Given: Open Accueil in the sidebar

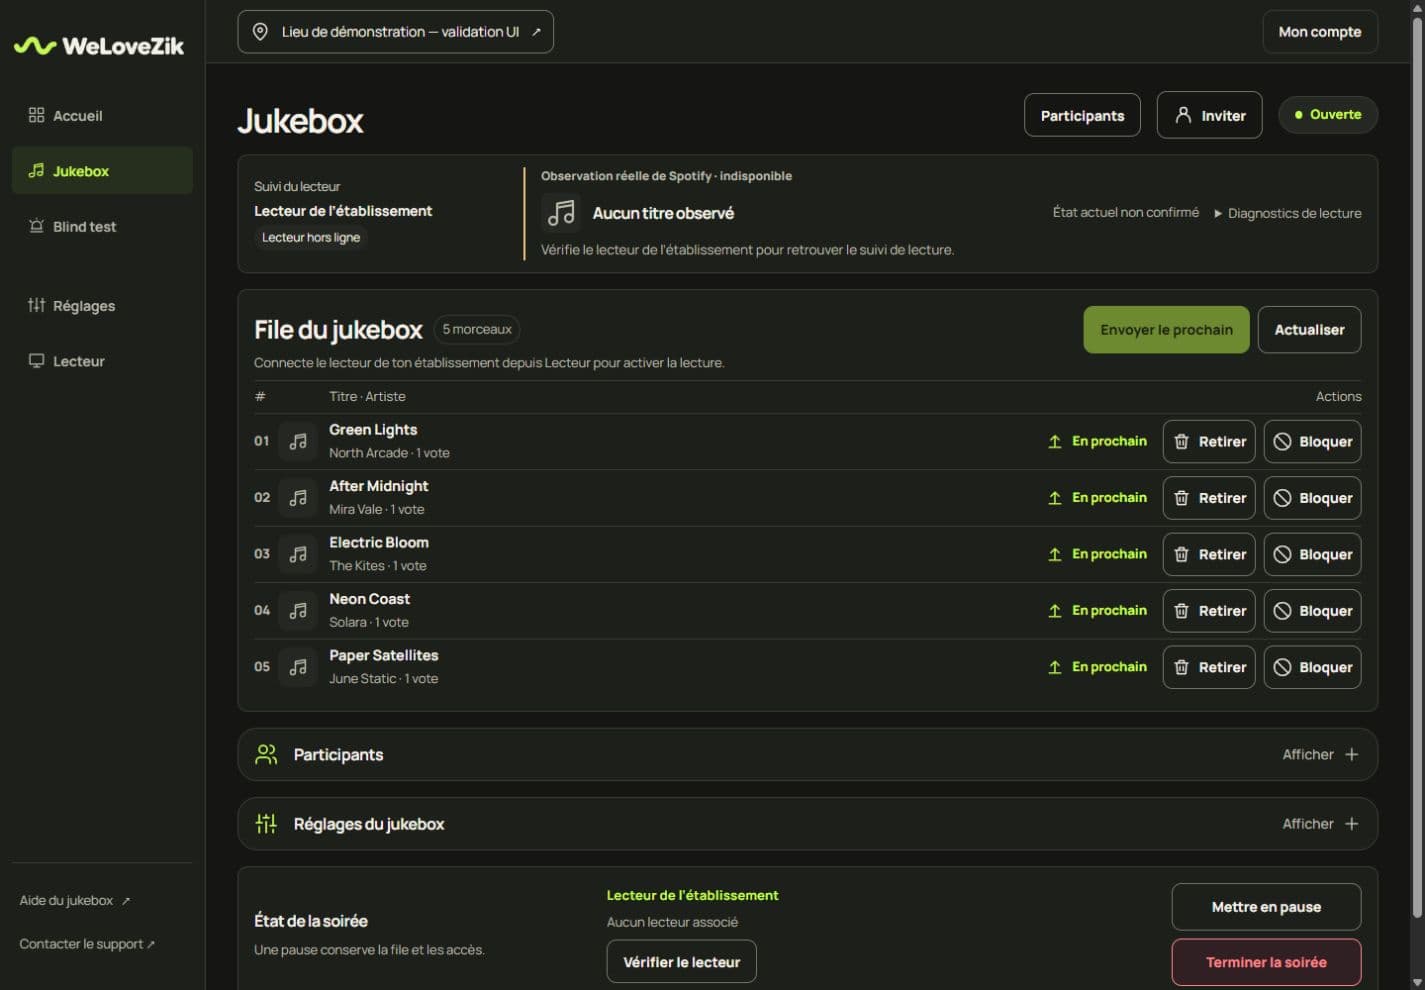Looking at the screenshot, I should 102,115.
